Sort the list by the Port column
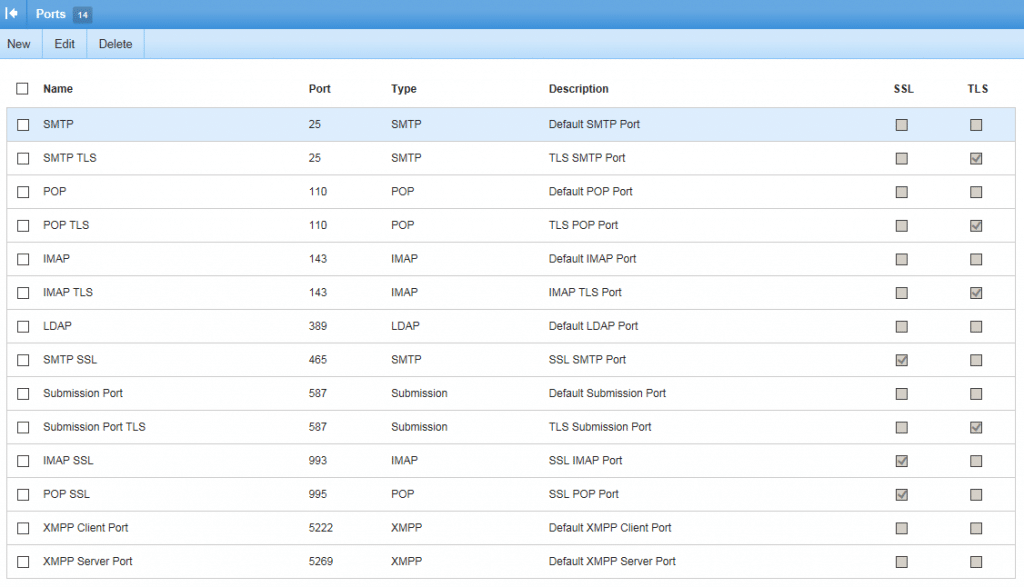The image size is (1024, 587). pyautogui.click(x=319, y=88)
